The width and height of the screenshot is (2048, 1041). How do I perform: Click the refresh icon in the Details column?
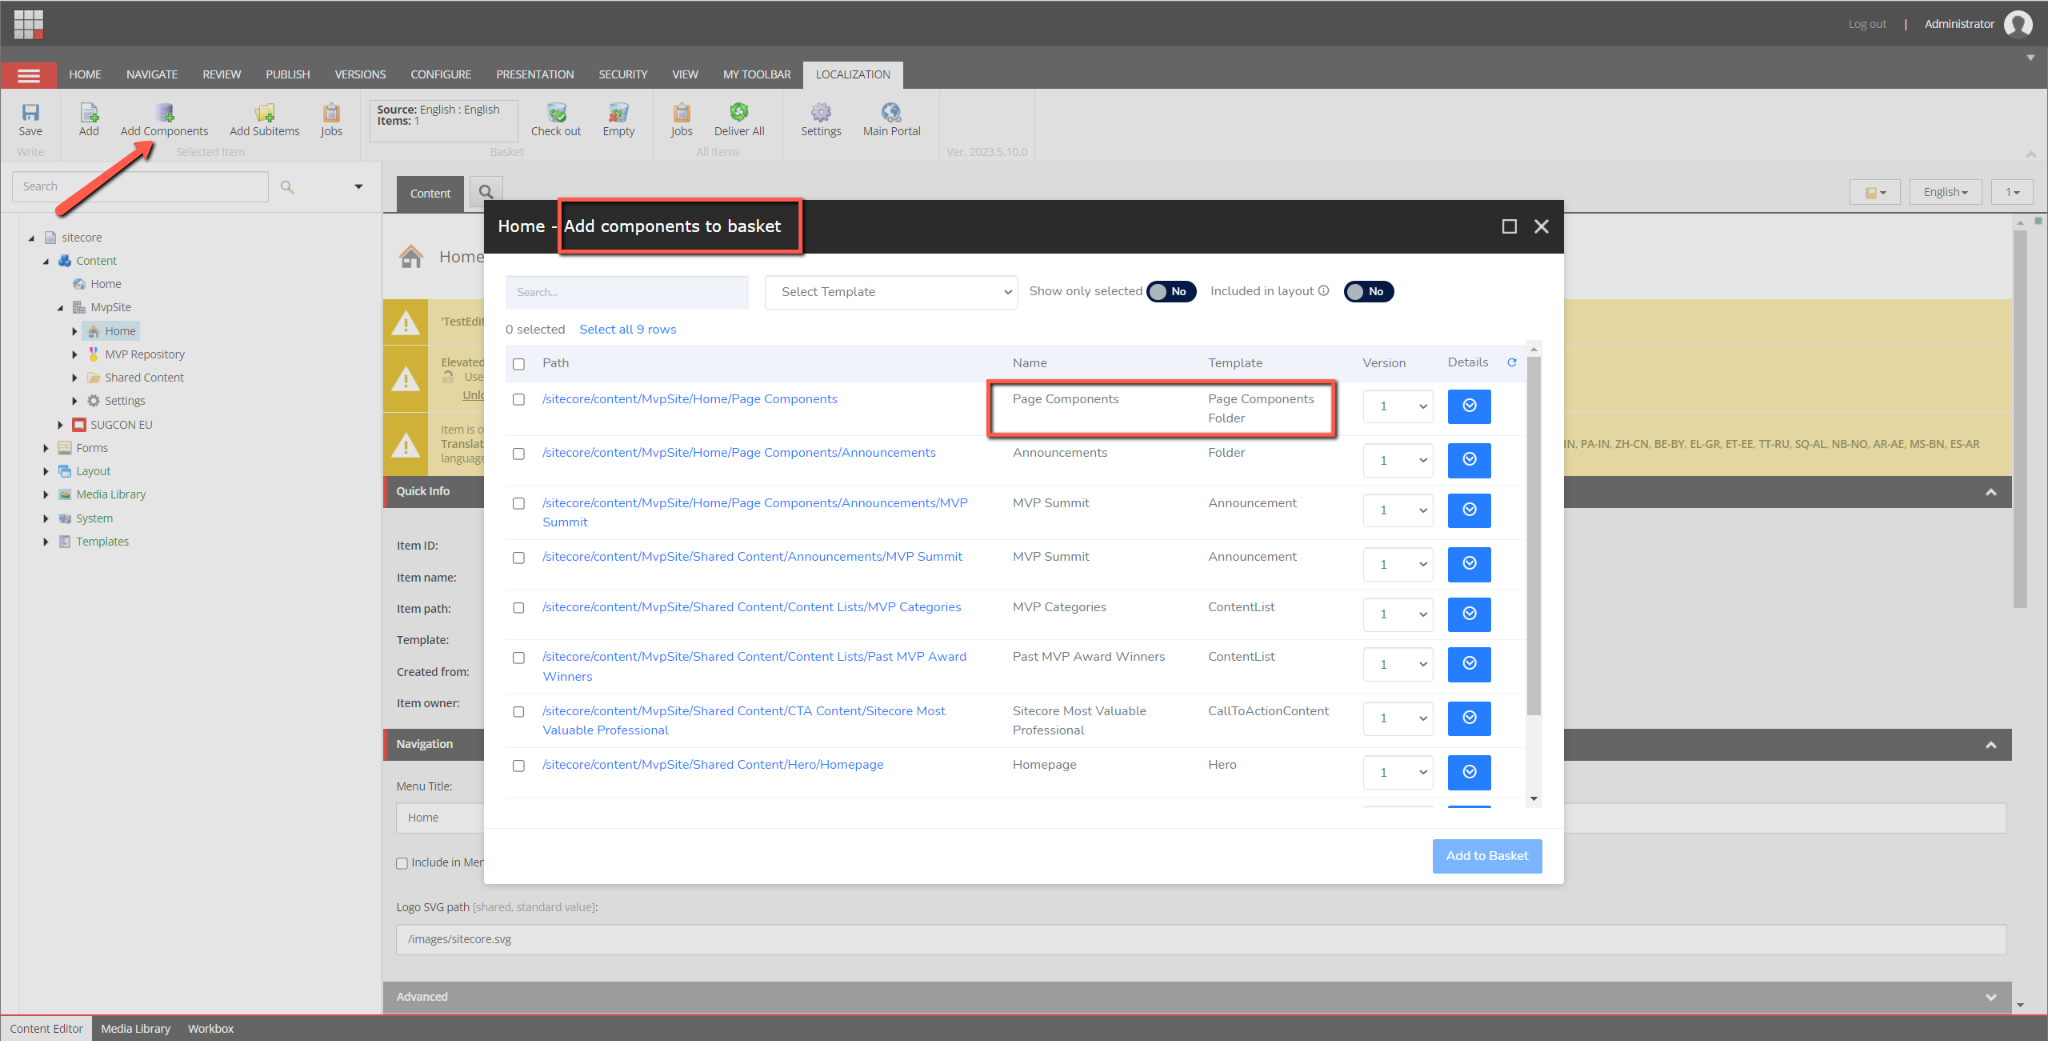tap(1512, 363)
